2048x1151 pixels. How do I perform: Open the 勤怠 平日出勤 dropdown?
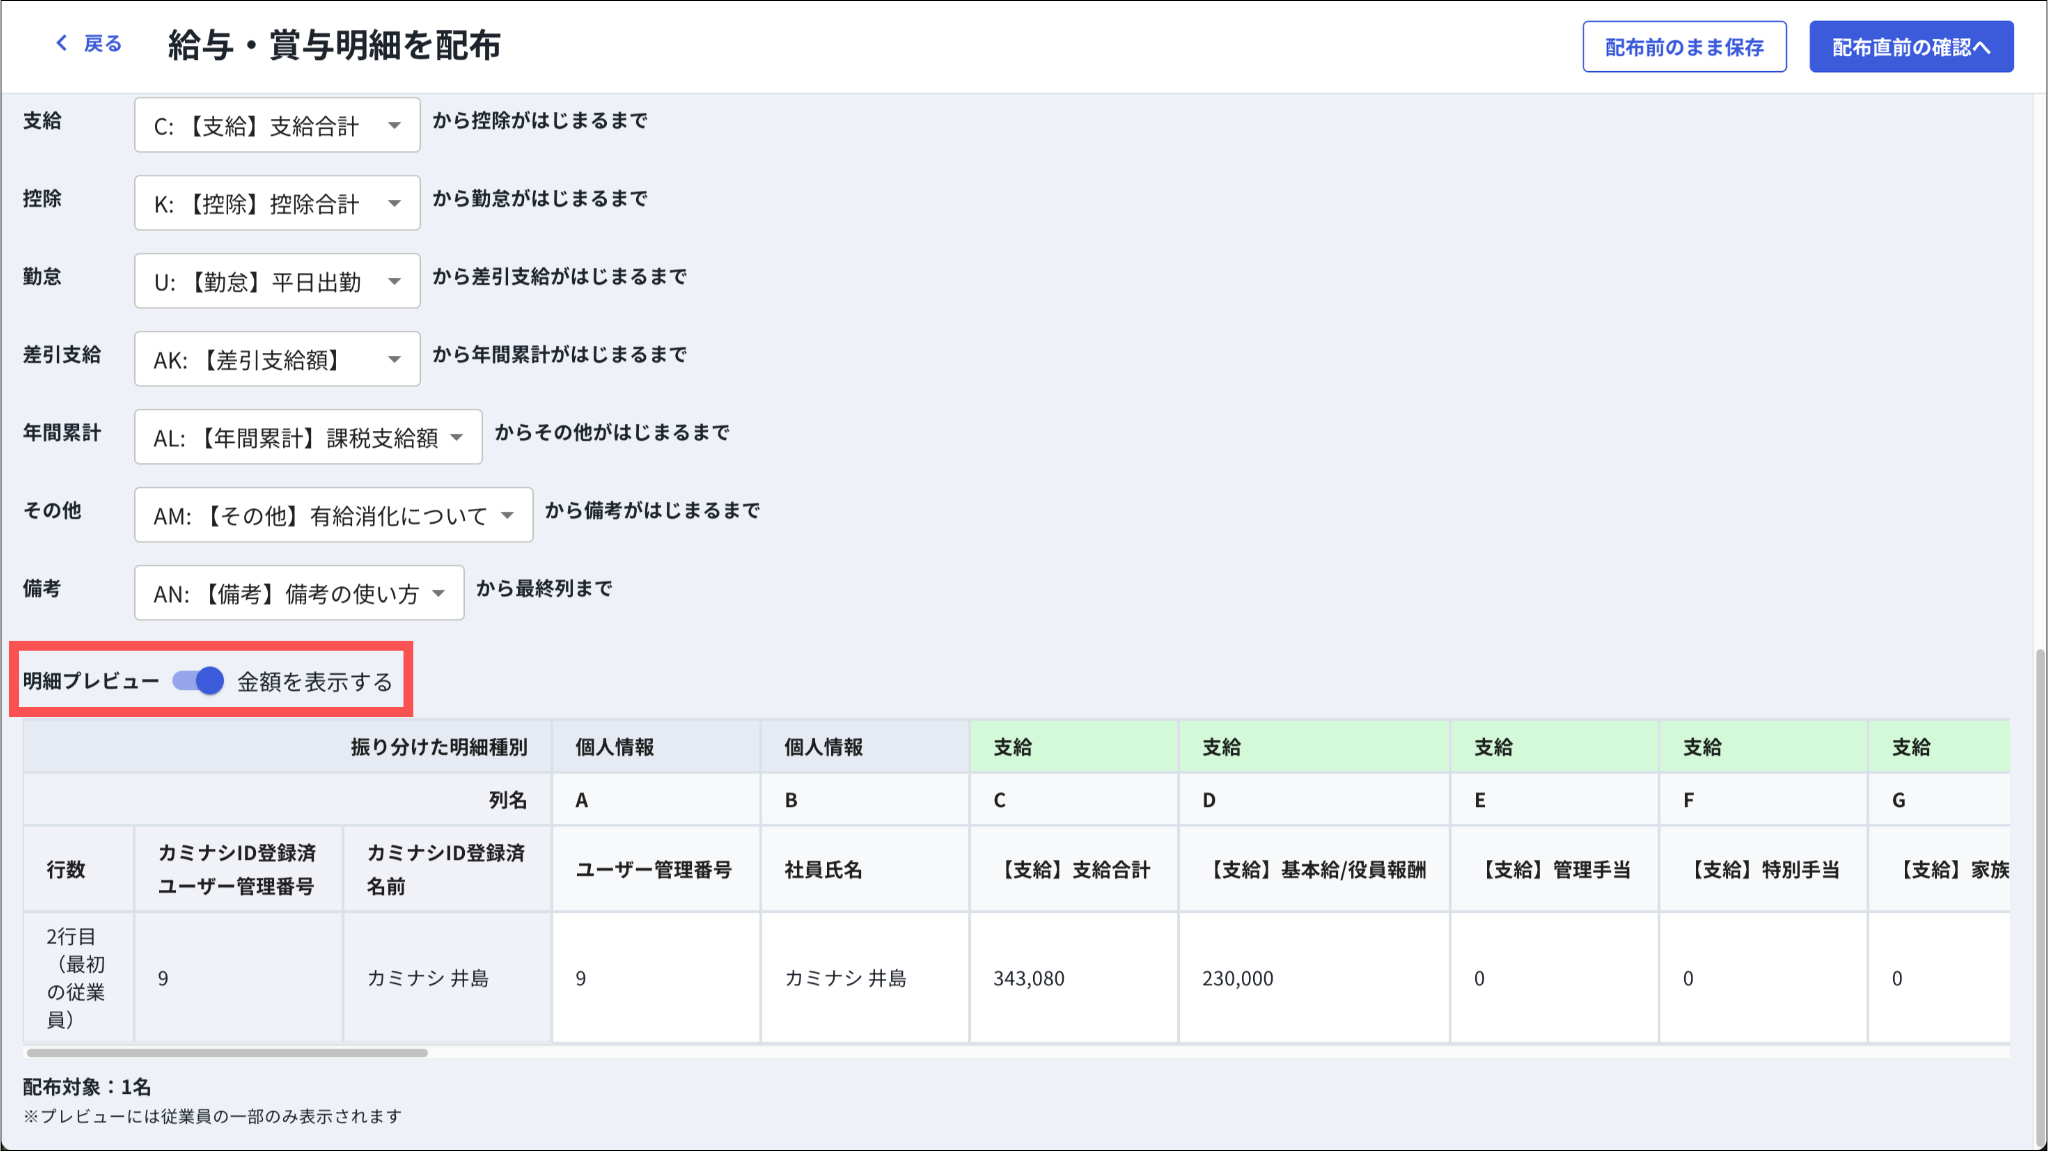pos(277,282)
